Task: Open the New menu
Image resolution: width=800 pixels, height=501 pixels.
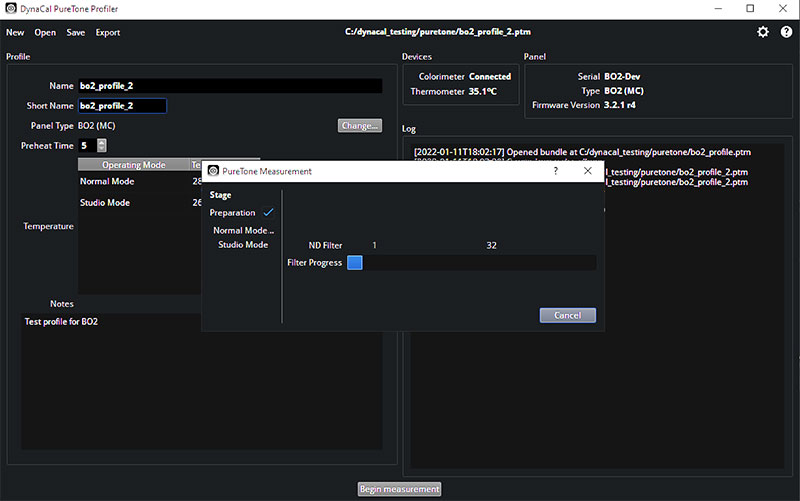Action: pyautogui.click(x=15, y=32)
